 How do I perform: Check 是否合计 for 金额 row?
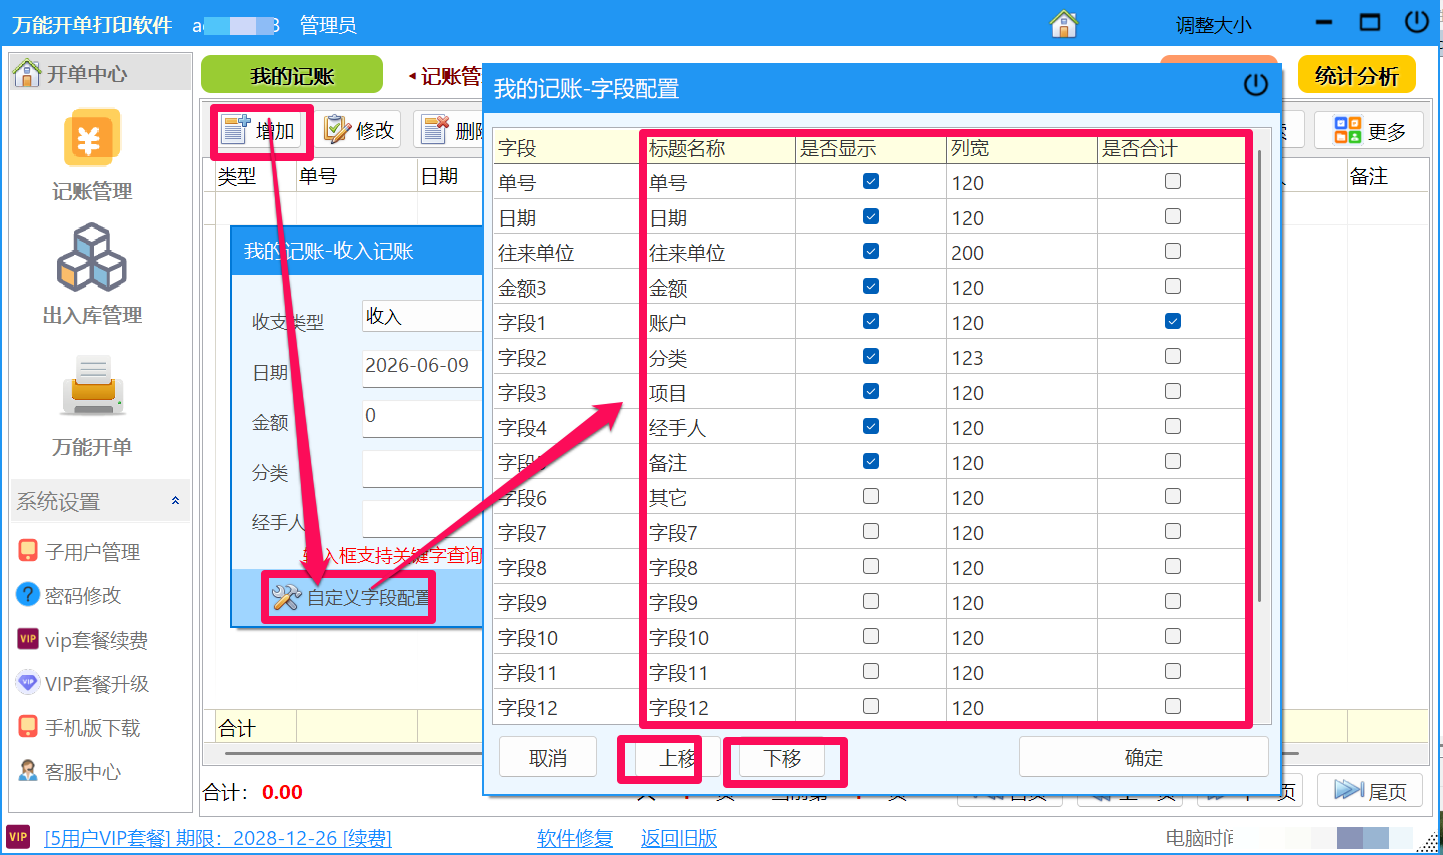coord(1173,286)
